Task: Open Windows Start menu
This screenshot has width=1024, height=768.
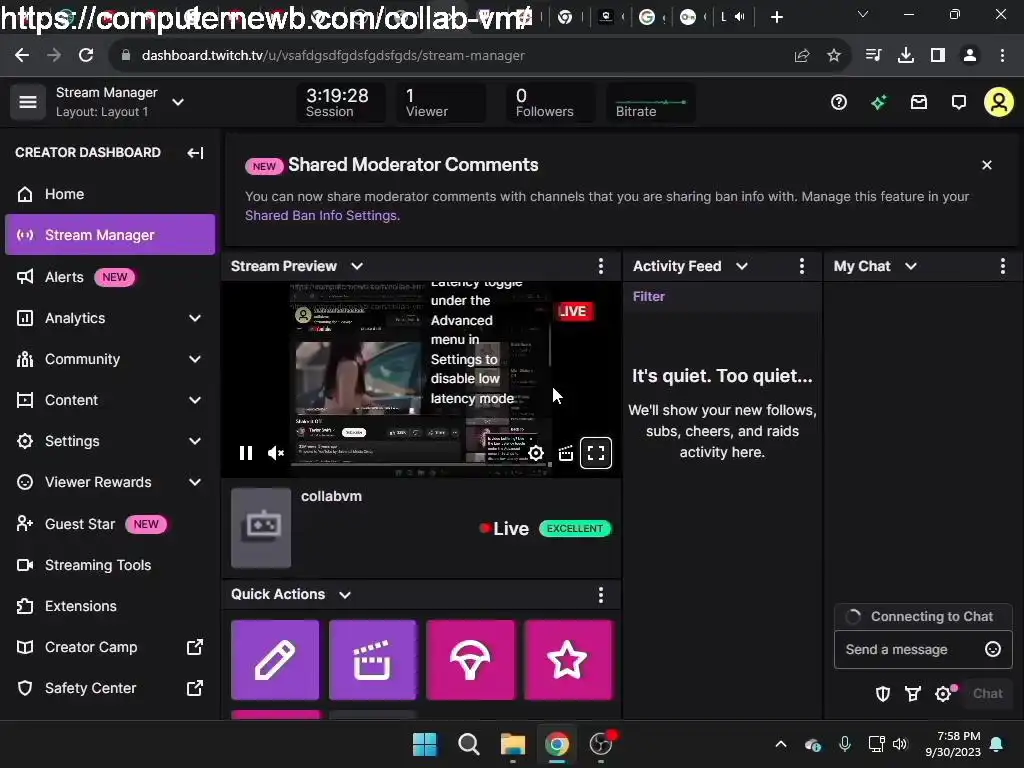Action: [x=424, y=744]
